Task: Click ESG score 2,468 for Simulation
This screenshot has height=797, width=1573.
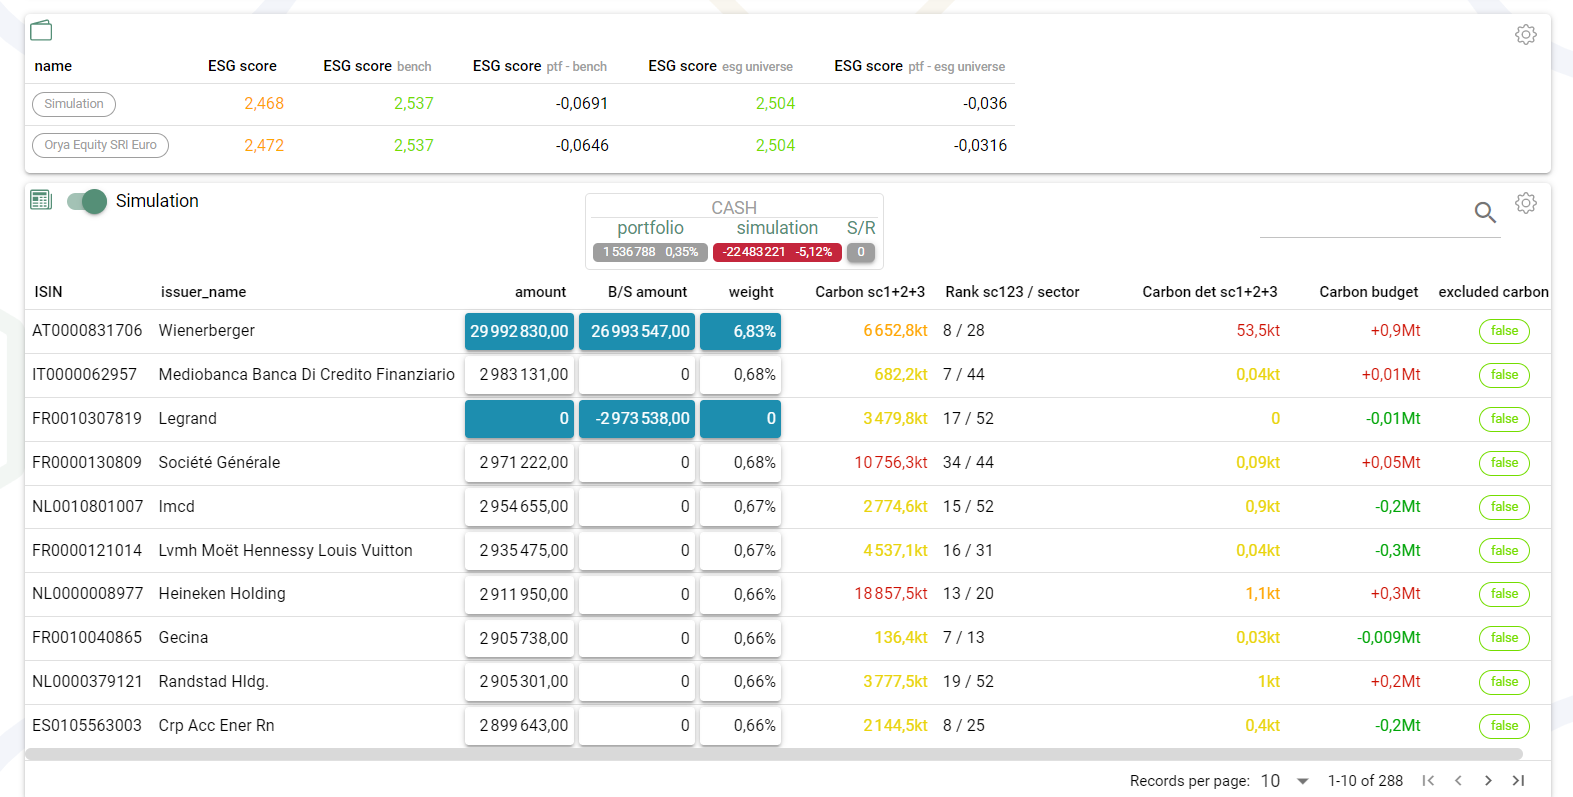Action: click(x=264, y=104)
